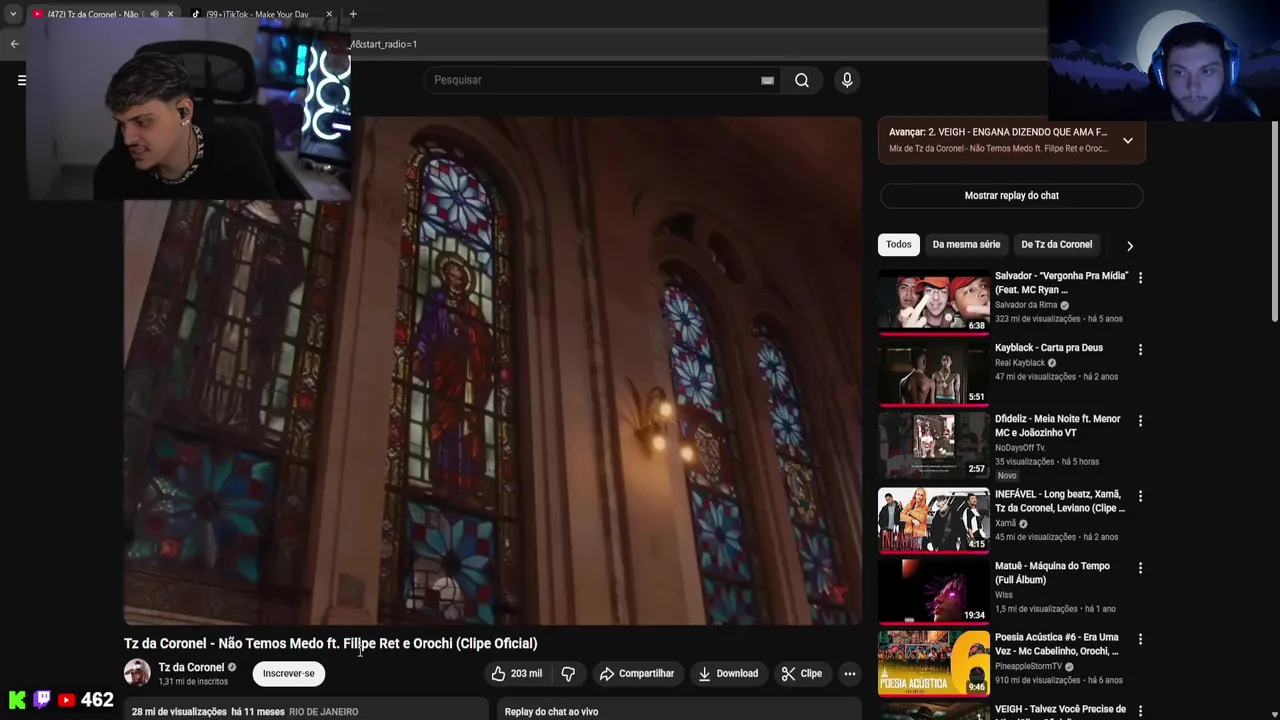Image resolution: width=1280 pixels, height=720 pixels.
Task: Click the NoDaysOff Tv. channel name
Action: pyautogui.click(x=1018, y=448)
